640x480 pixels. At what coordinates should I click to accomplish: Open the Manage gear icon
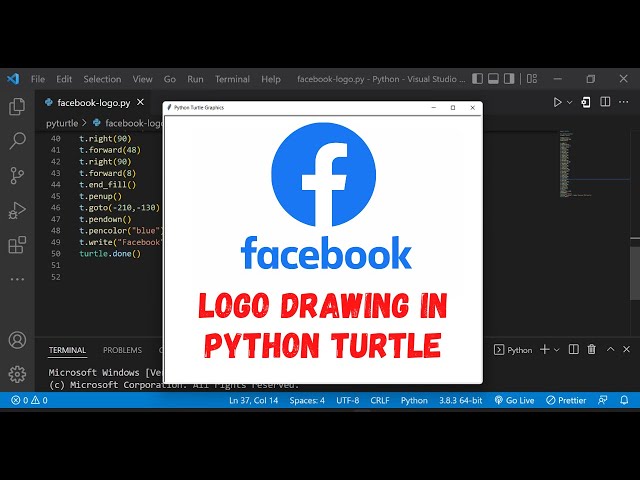point(17,374)
